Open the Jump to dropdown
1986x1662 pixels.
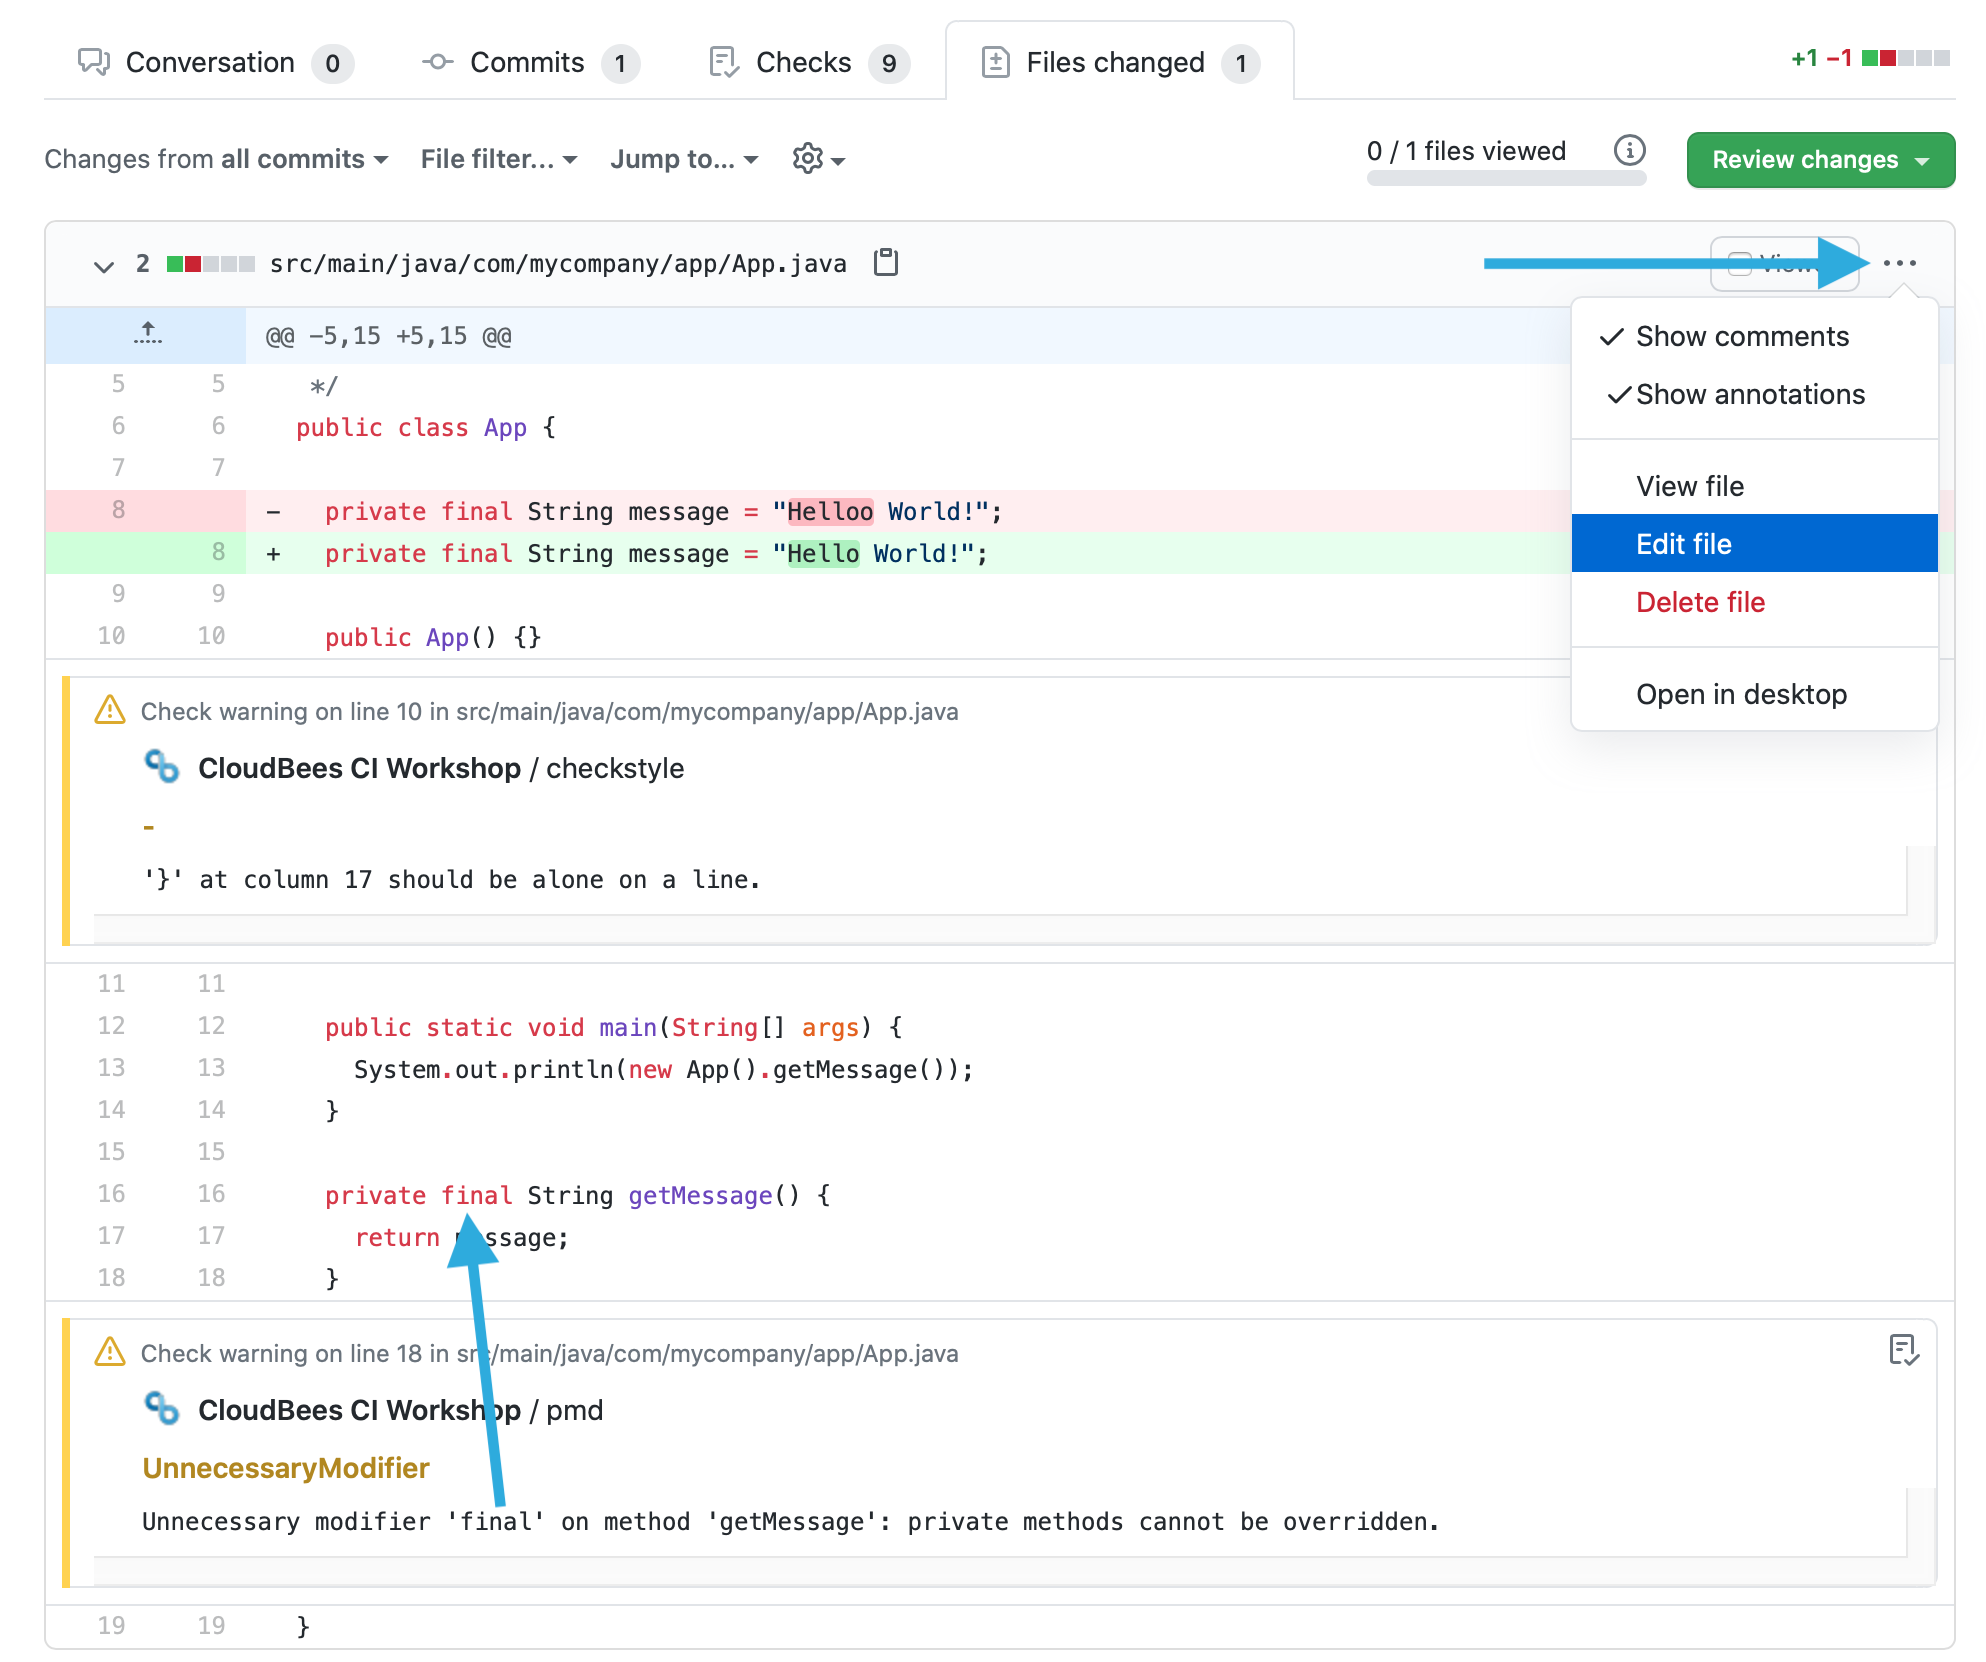(684, 159)
